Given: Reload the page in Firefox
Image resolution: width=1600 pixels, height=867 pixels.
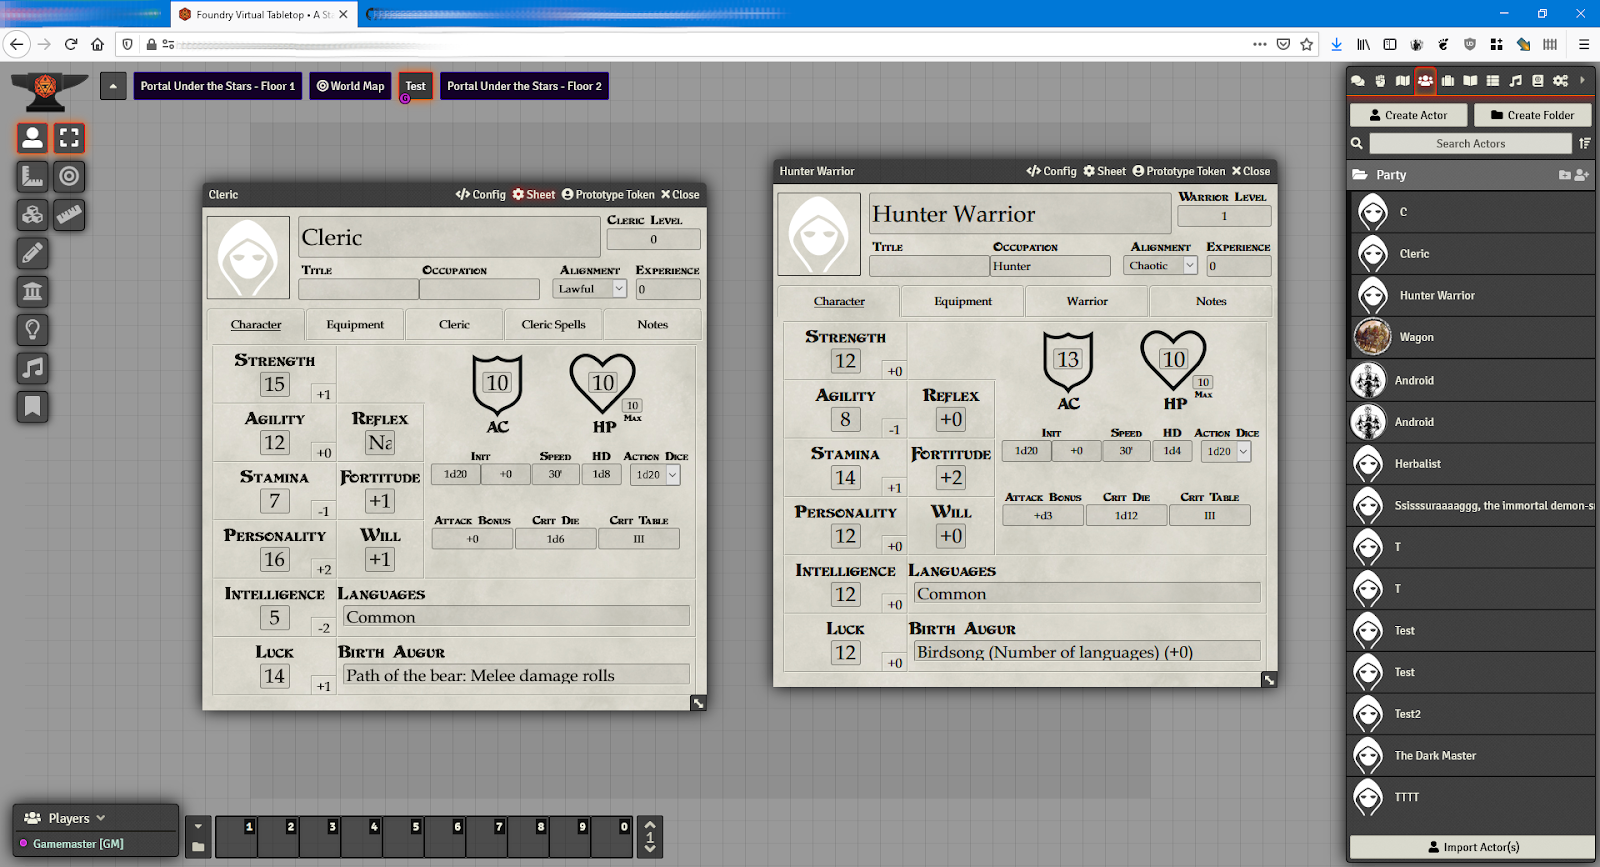Looking at the screenshot, I should pyautogui.click(x=71, y=44).
